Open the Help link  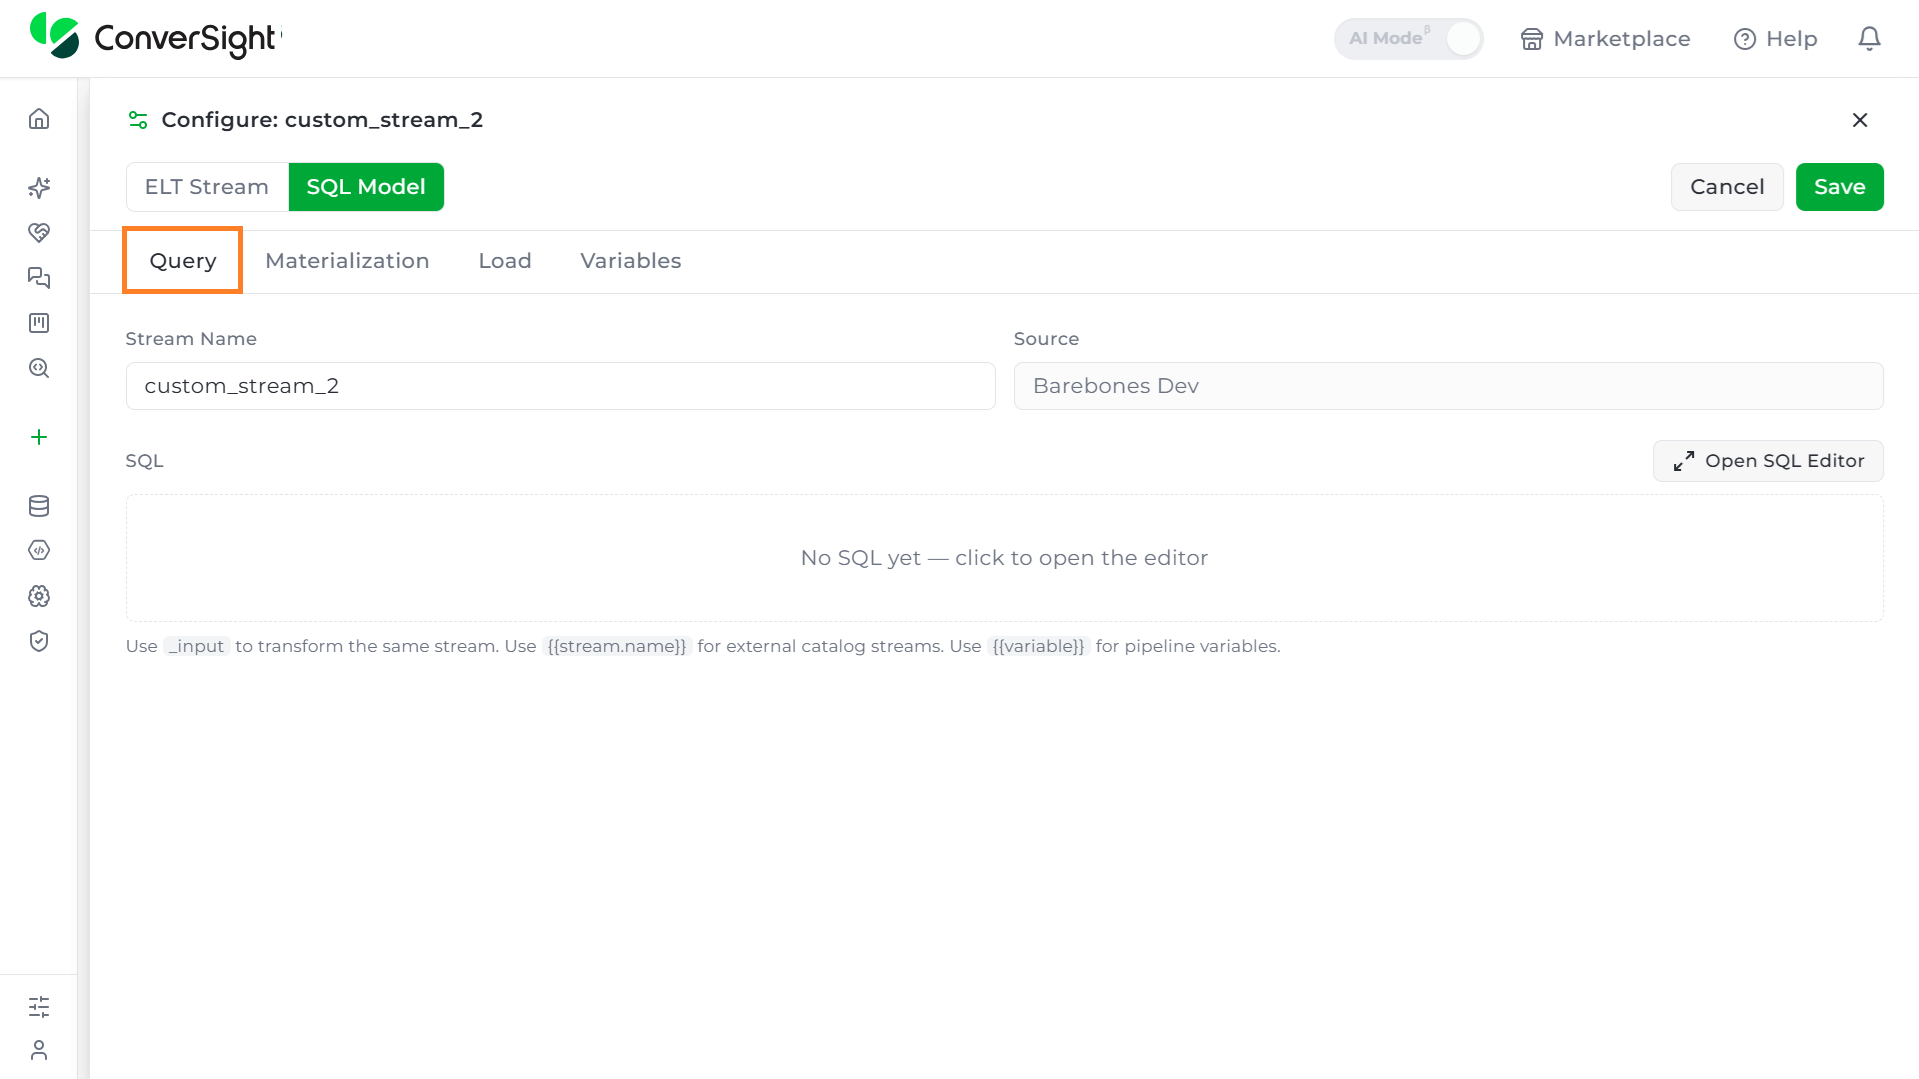[1775, 39]
